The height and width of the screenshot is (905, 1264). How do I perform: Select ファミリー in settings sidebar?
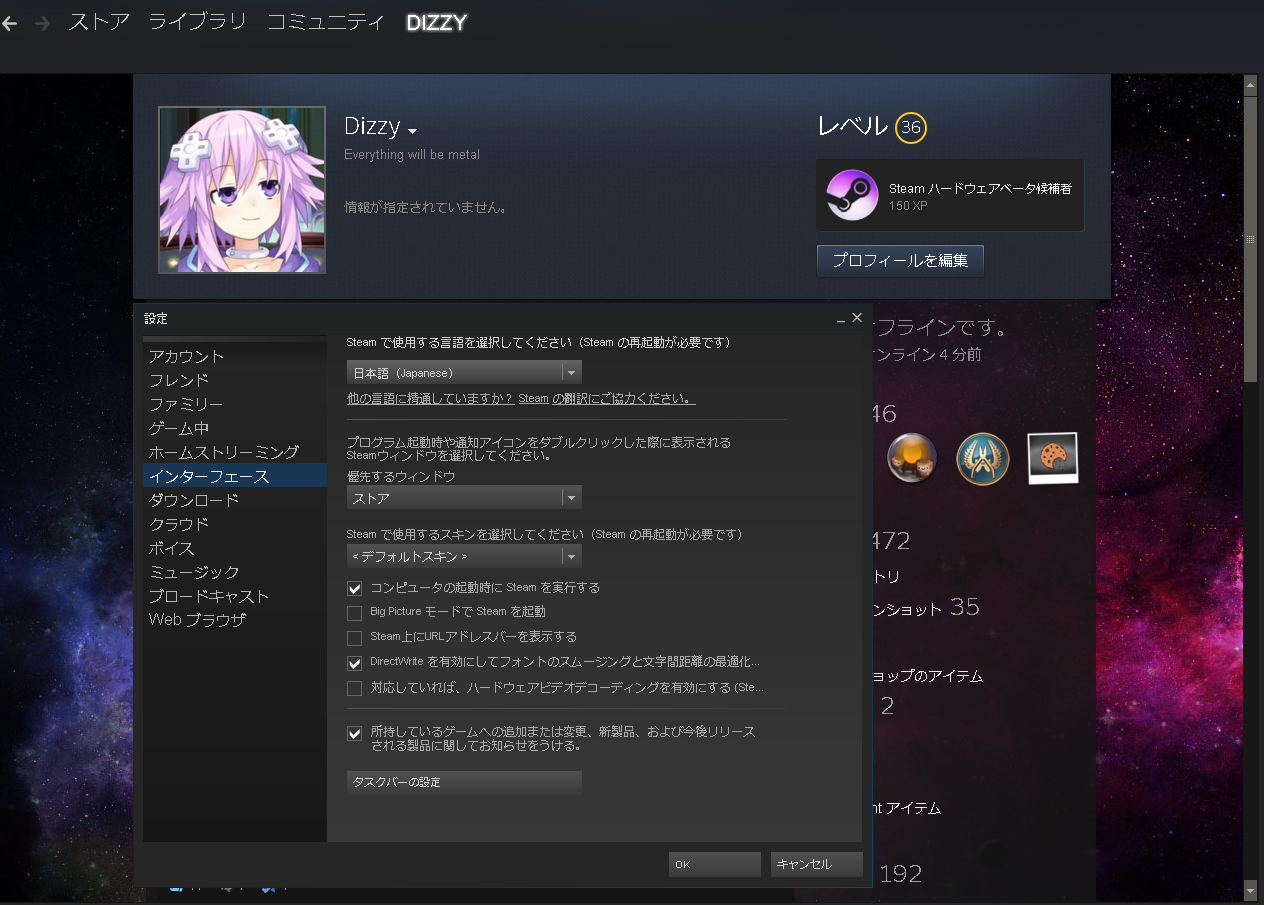pos(235,404)
